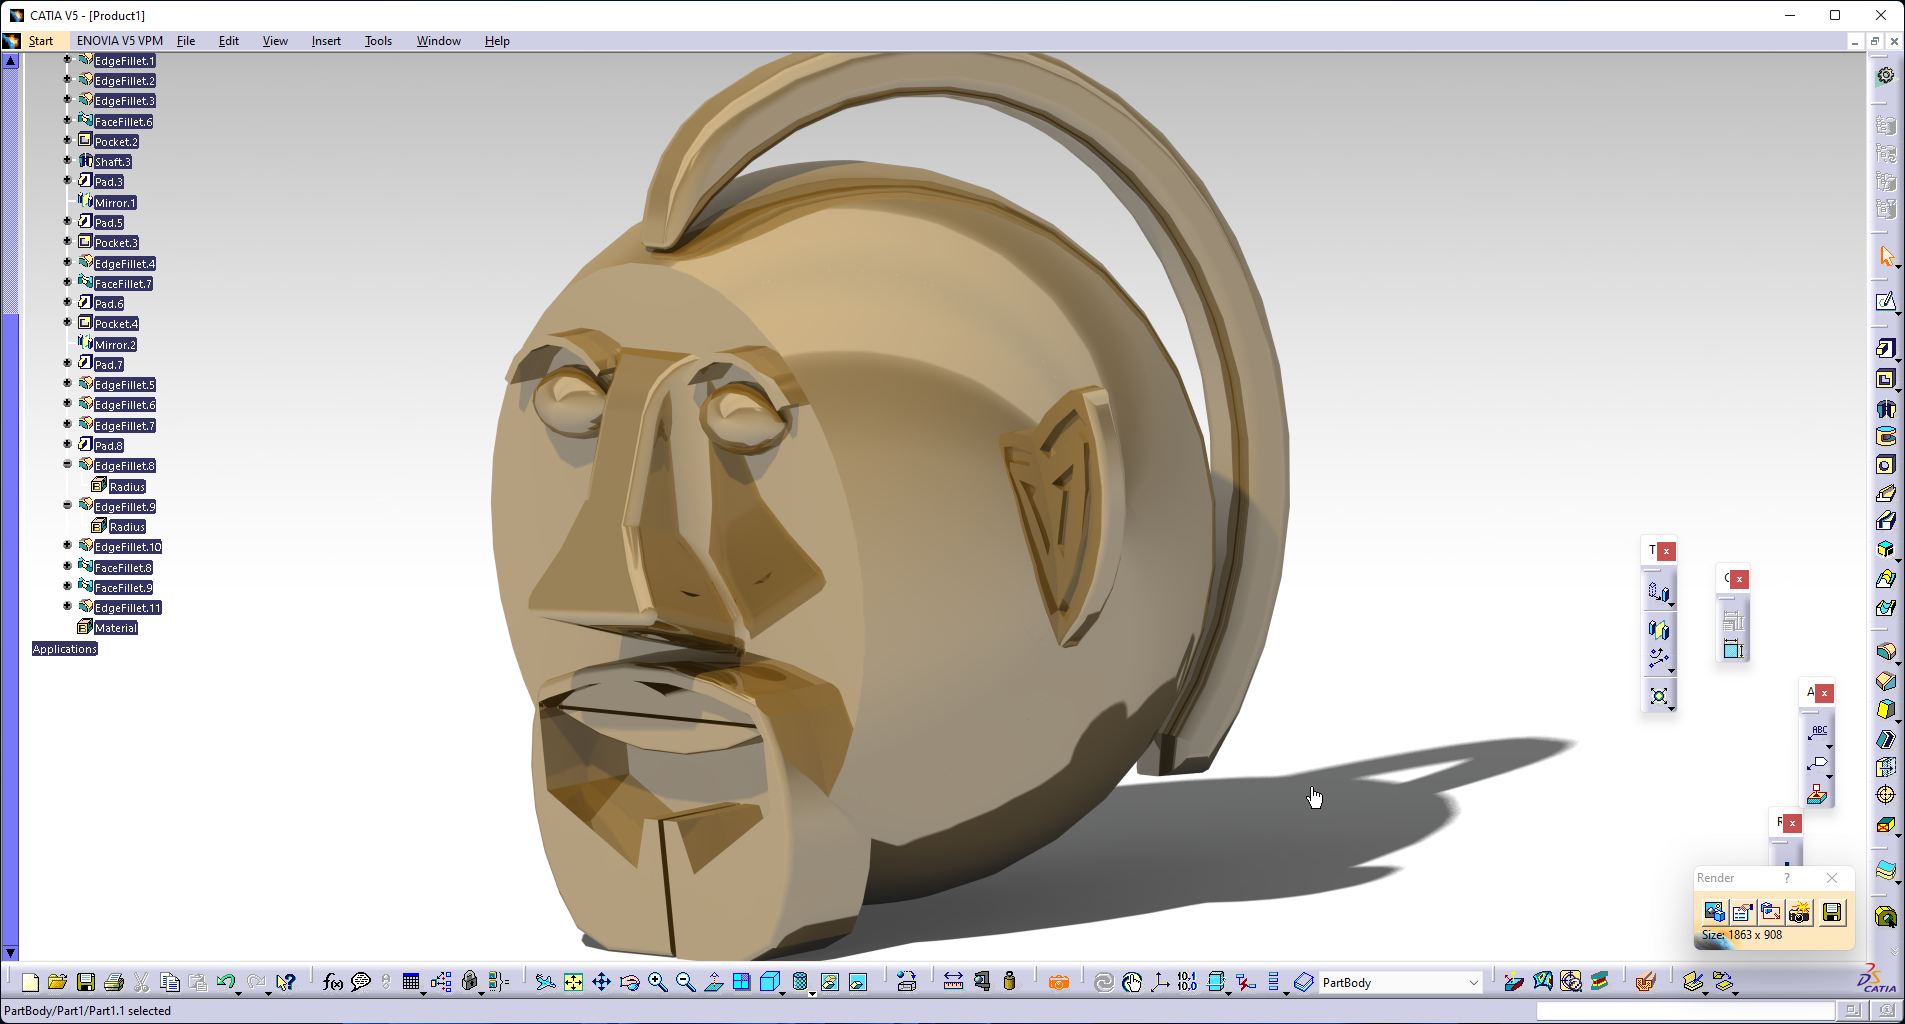Select the Shaft tool in right toolbar

click(1885, 408)
